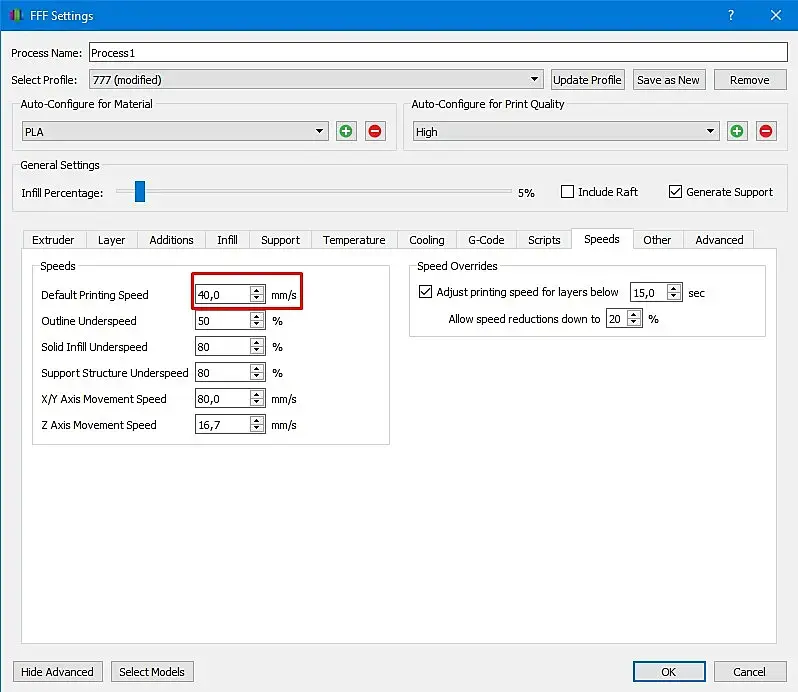Go to the Scripts tab
The width and height of the screenshot is (798, 692).
click(544, 240)
